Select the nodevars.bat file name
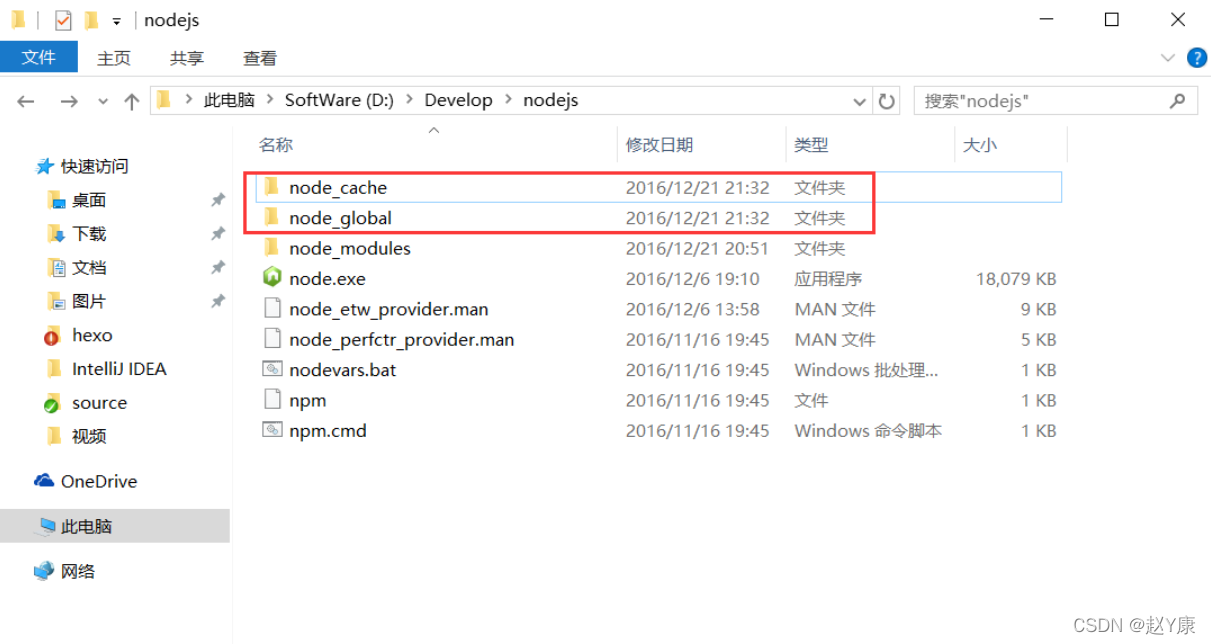The width and height of the screenshot is (1211, 644). coord(343,370)
